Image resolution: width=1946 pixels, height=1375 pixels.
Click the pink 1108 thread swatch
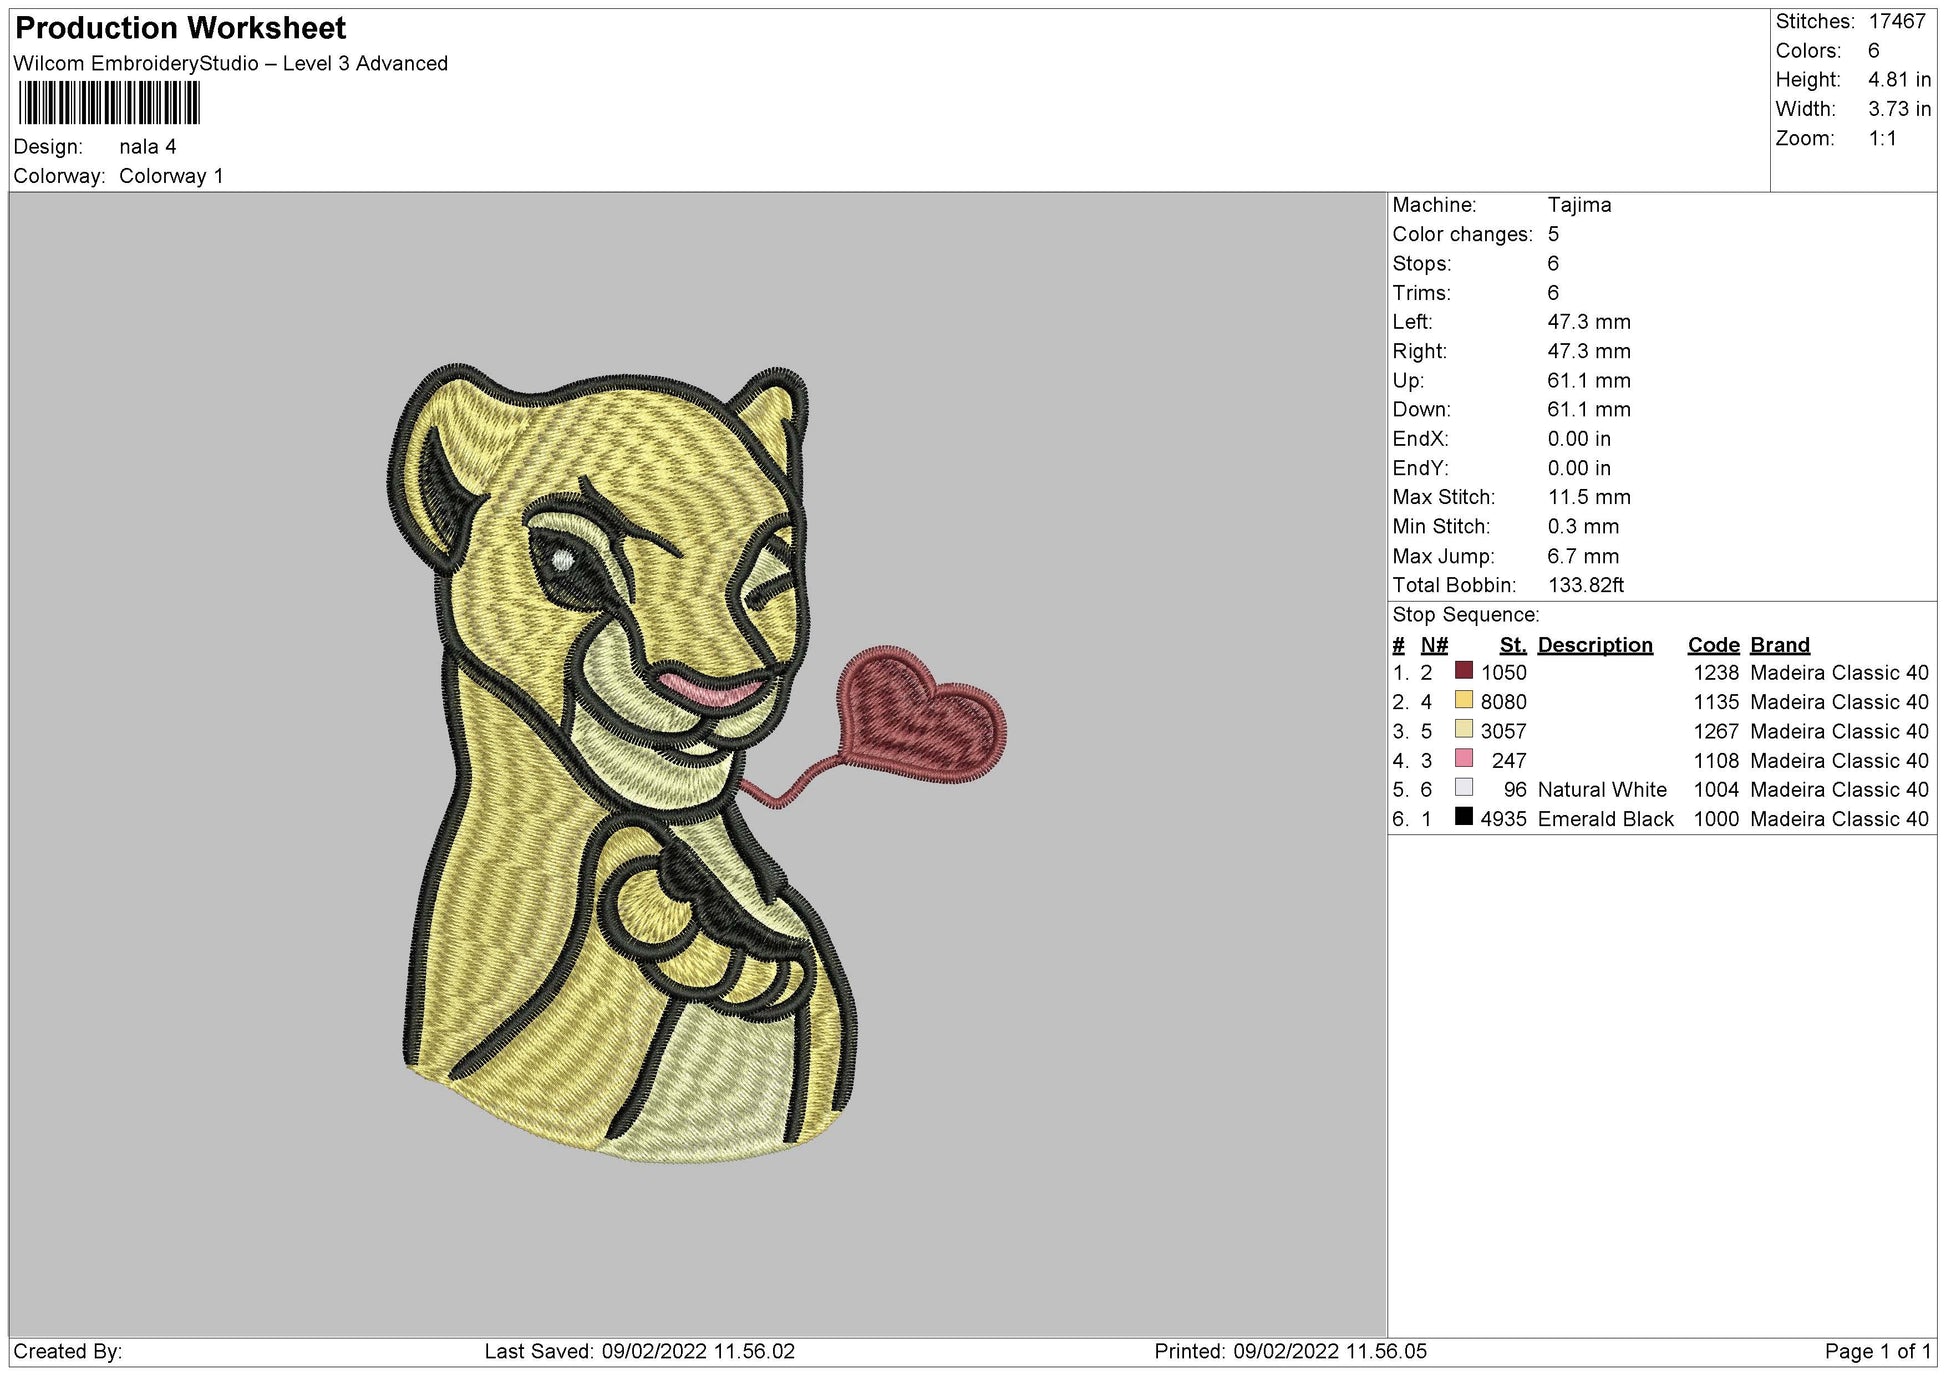[1464, 758]
